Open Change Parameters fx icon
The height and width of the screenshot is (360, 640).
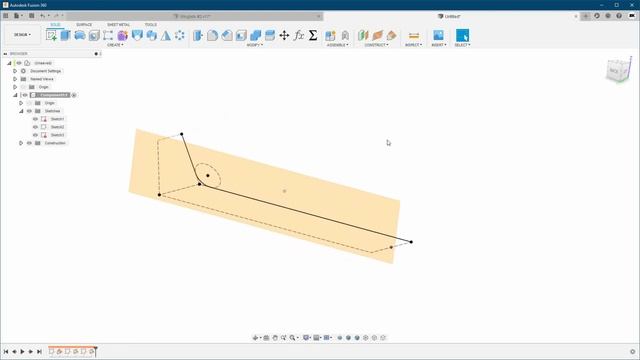(x=299, y=35)
